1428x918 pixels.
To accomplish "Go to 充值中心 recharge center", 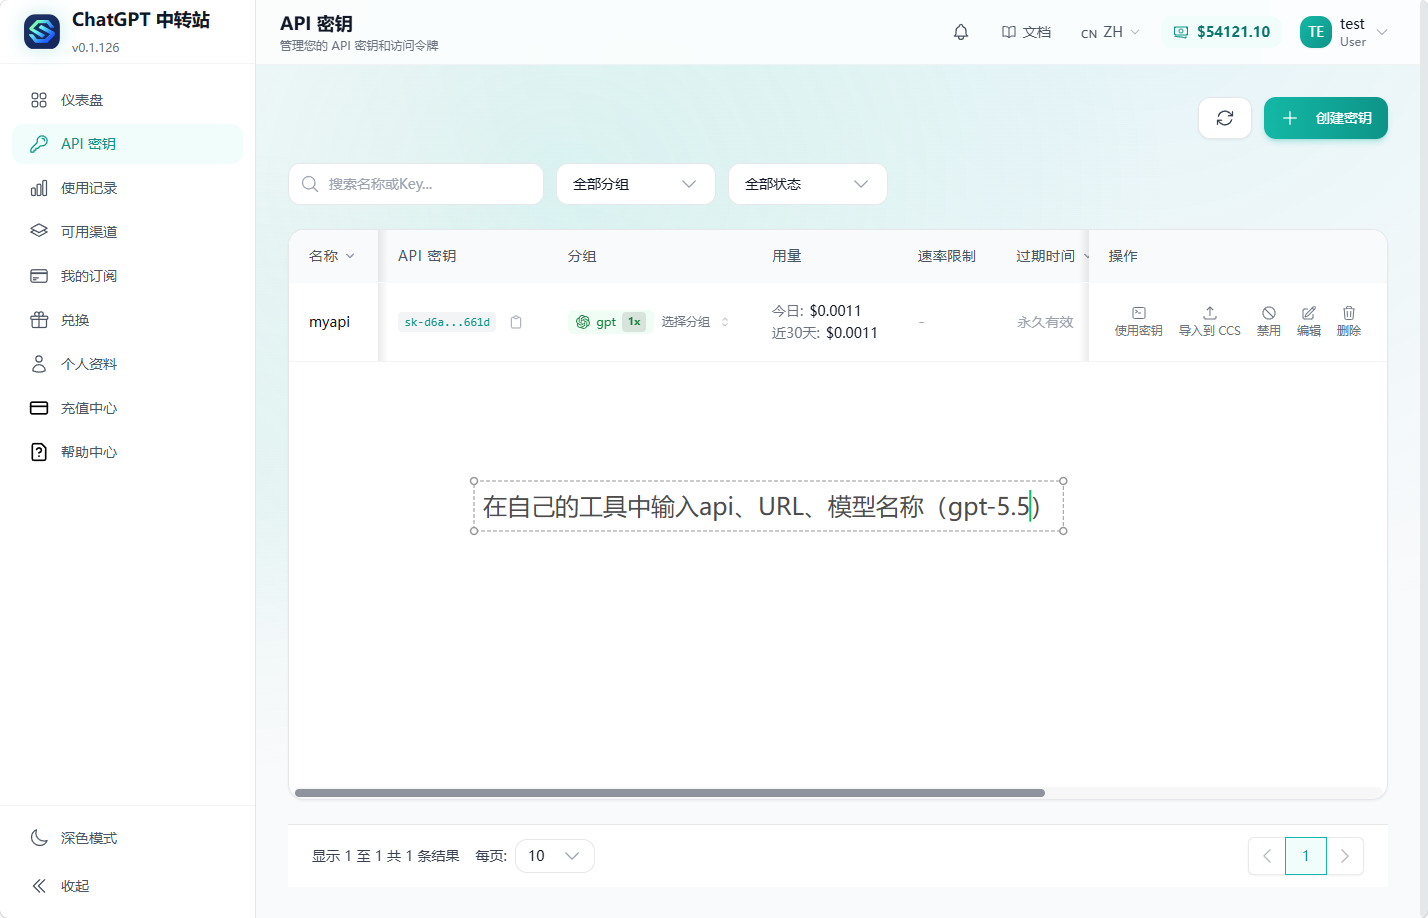I will coord(128,408).
